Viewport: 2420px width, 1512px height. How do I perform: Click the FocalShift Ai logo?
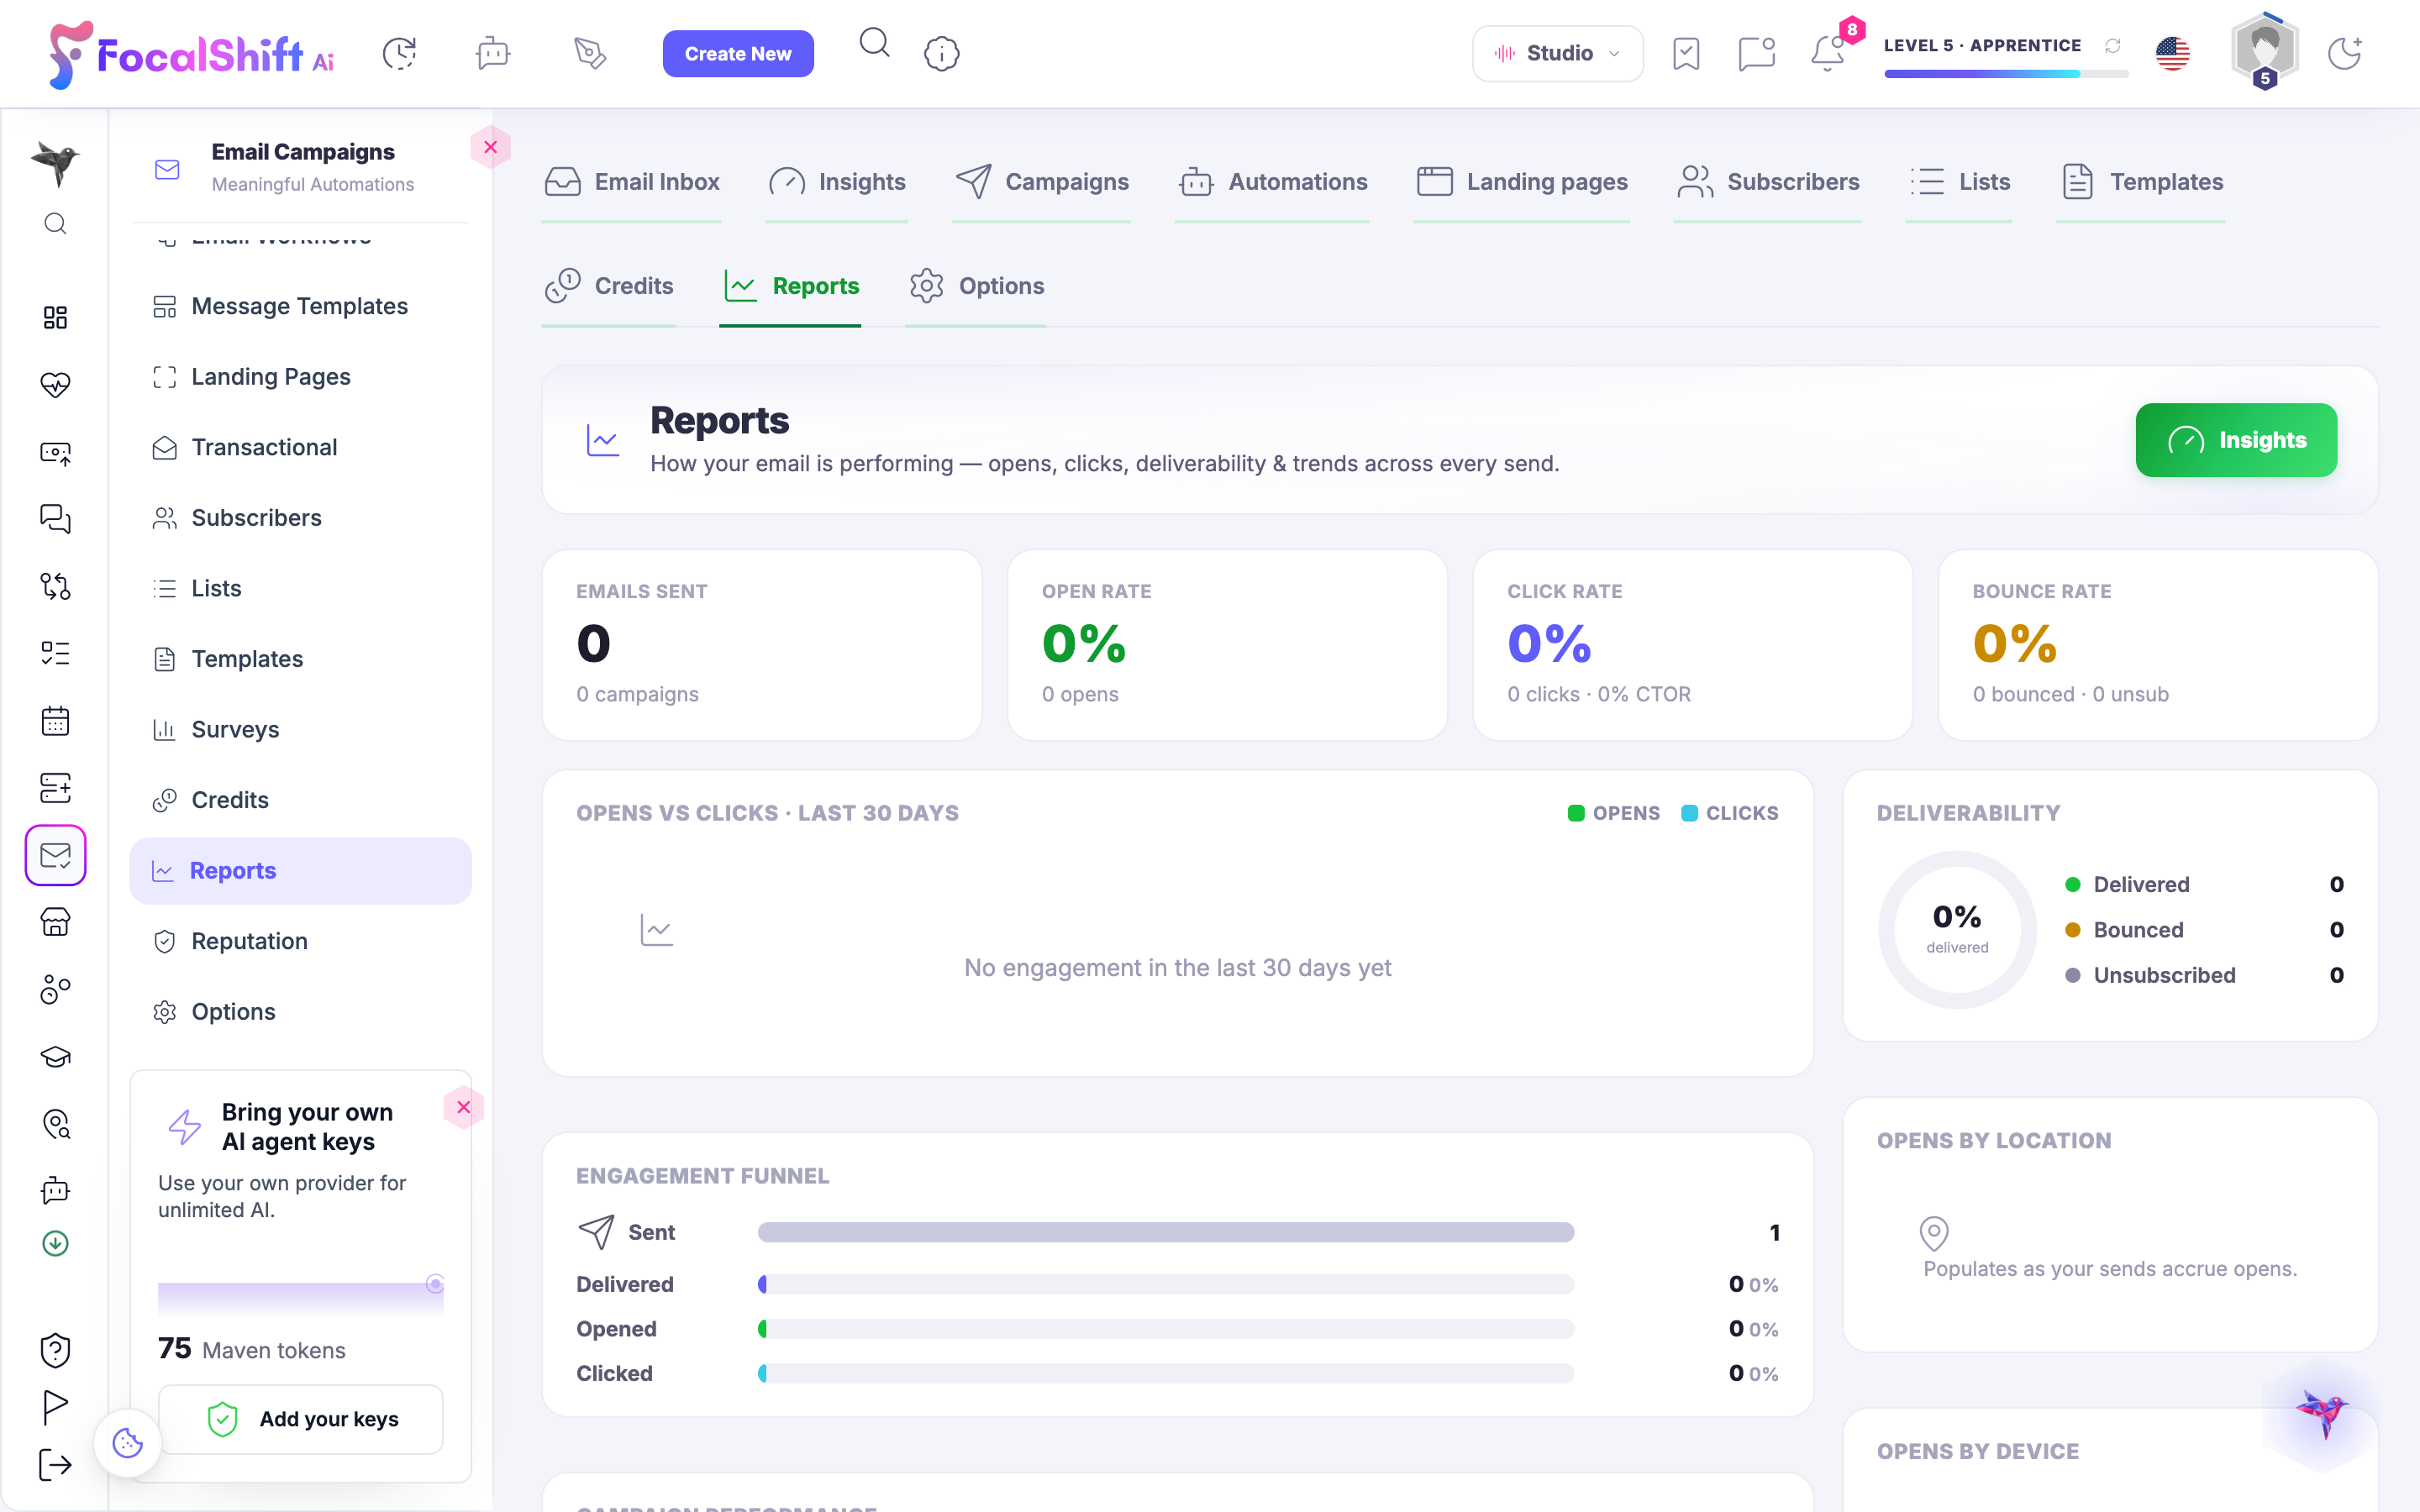point(192,54)
